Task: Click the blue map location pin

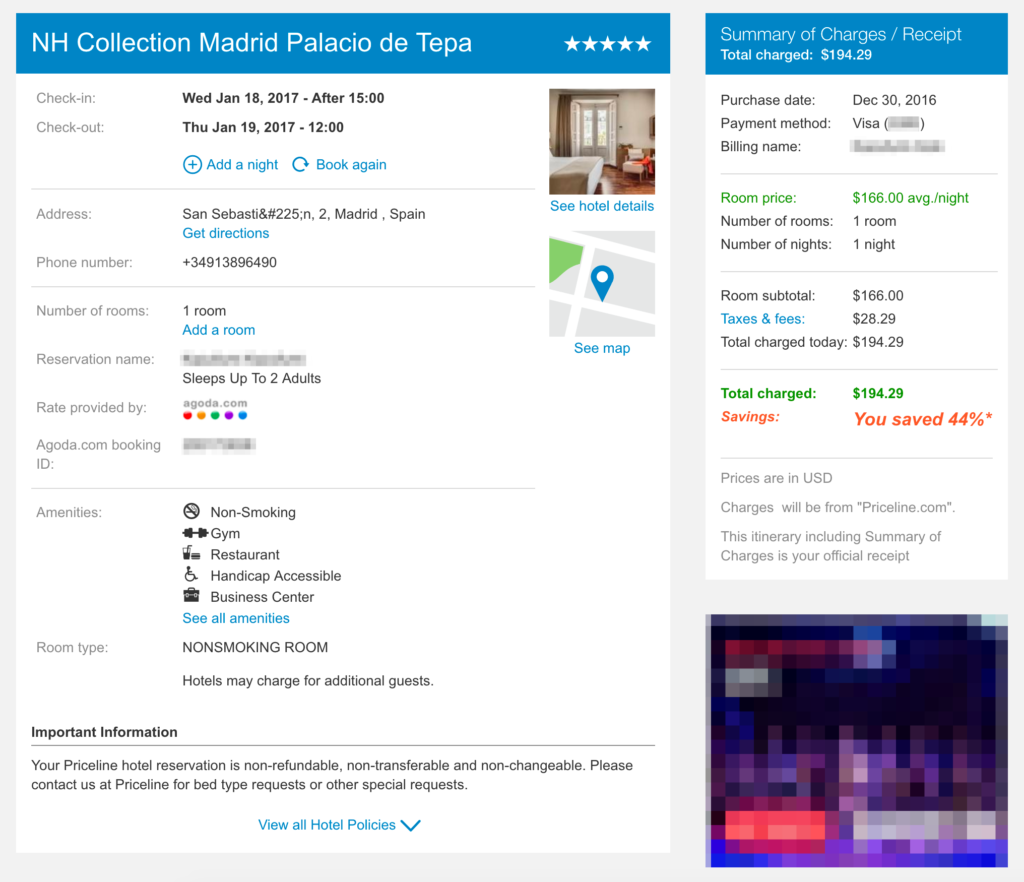Action: click(x=602, y=283)
